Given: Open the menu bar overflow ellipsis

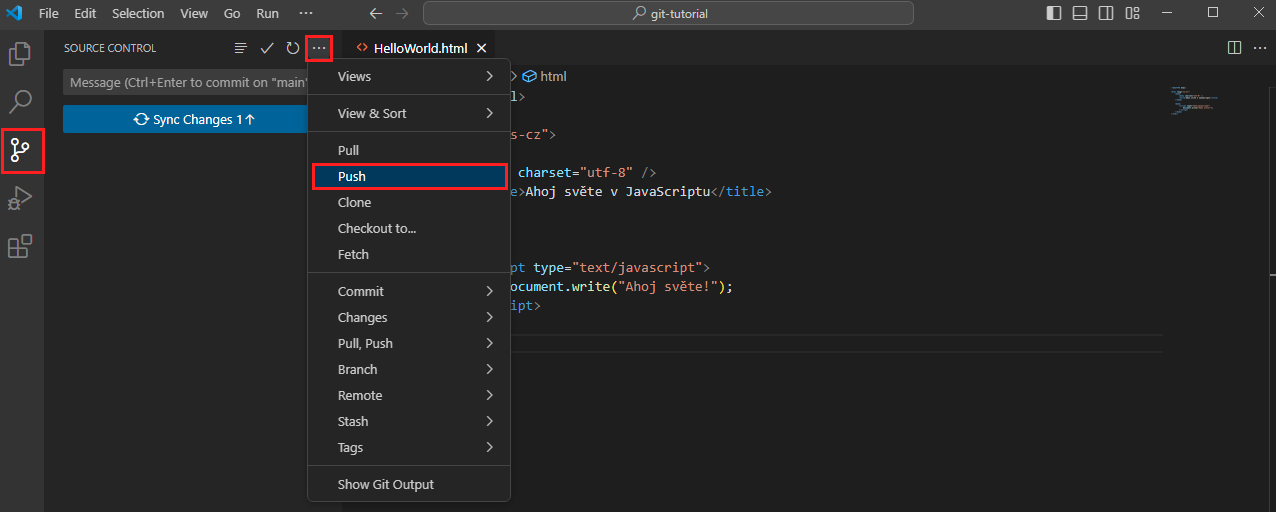Looking at the screenshot, I should [306, 13].
